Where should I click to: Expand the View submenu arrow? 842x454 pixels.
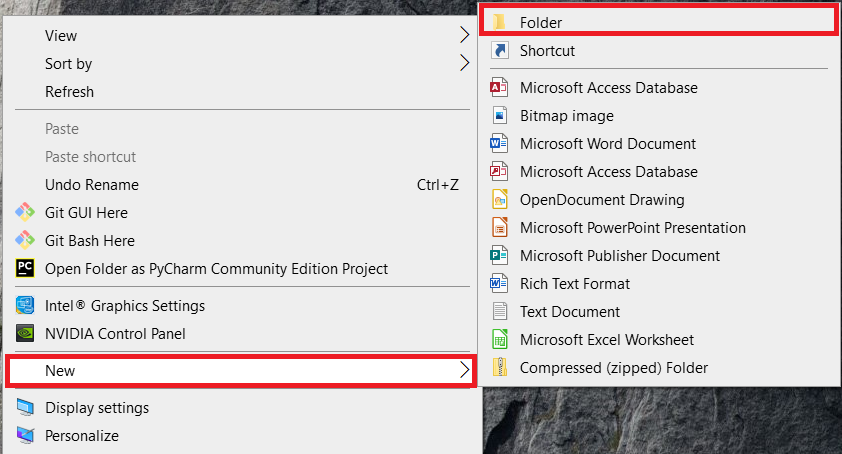[x=464, y=35]
